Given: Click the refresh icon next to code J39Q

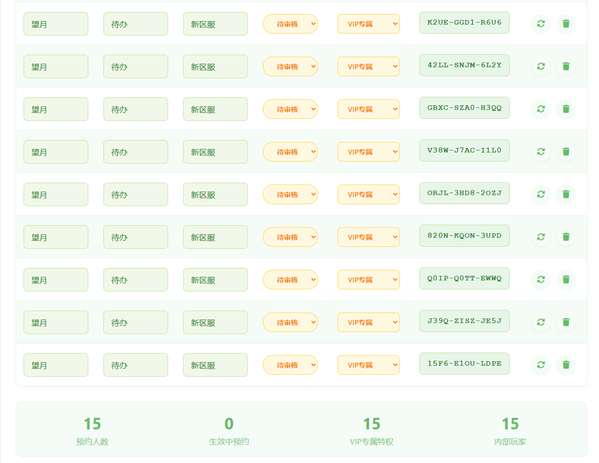Looking at the screenshot, I should [x=541, y=322].
